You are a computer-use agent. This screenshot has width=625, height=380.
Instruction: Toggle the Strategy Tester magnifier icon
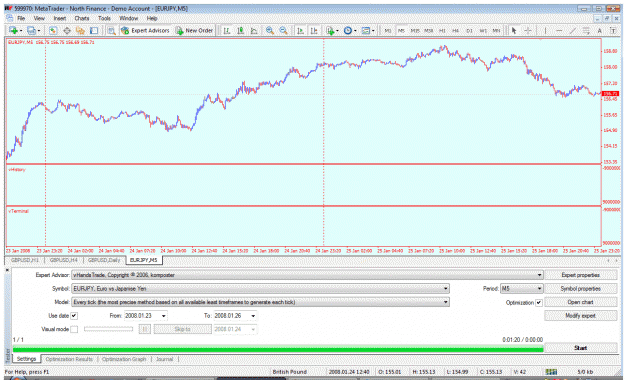(112, 31)
